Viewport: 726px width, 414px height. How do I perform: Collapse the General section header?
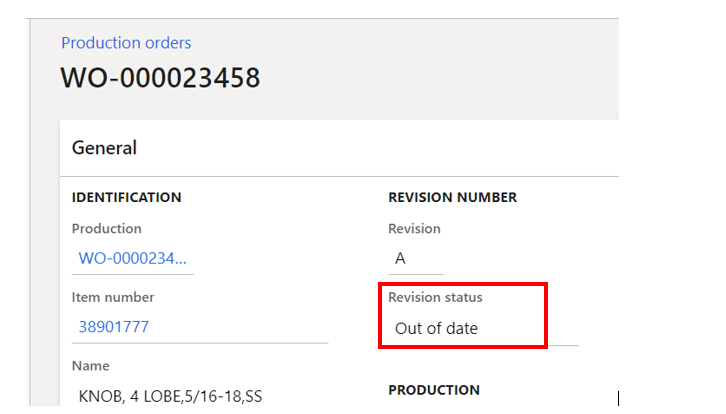pos(104,148)
